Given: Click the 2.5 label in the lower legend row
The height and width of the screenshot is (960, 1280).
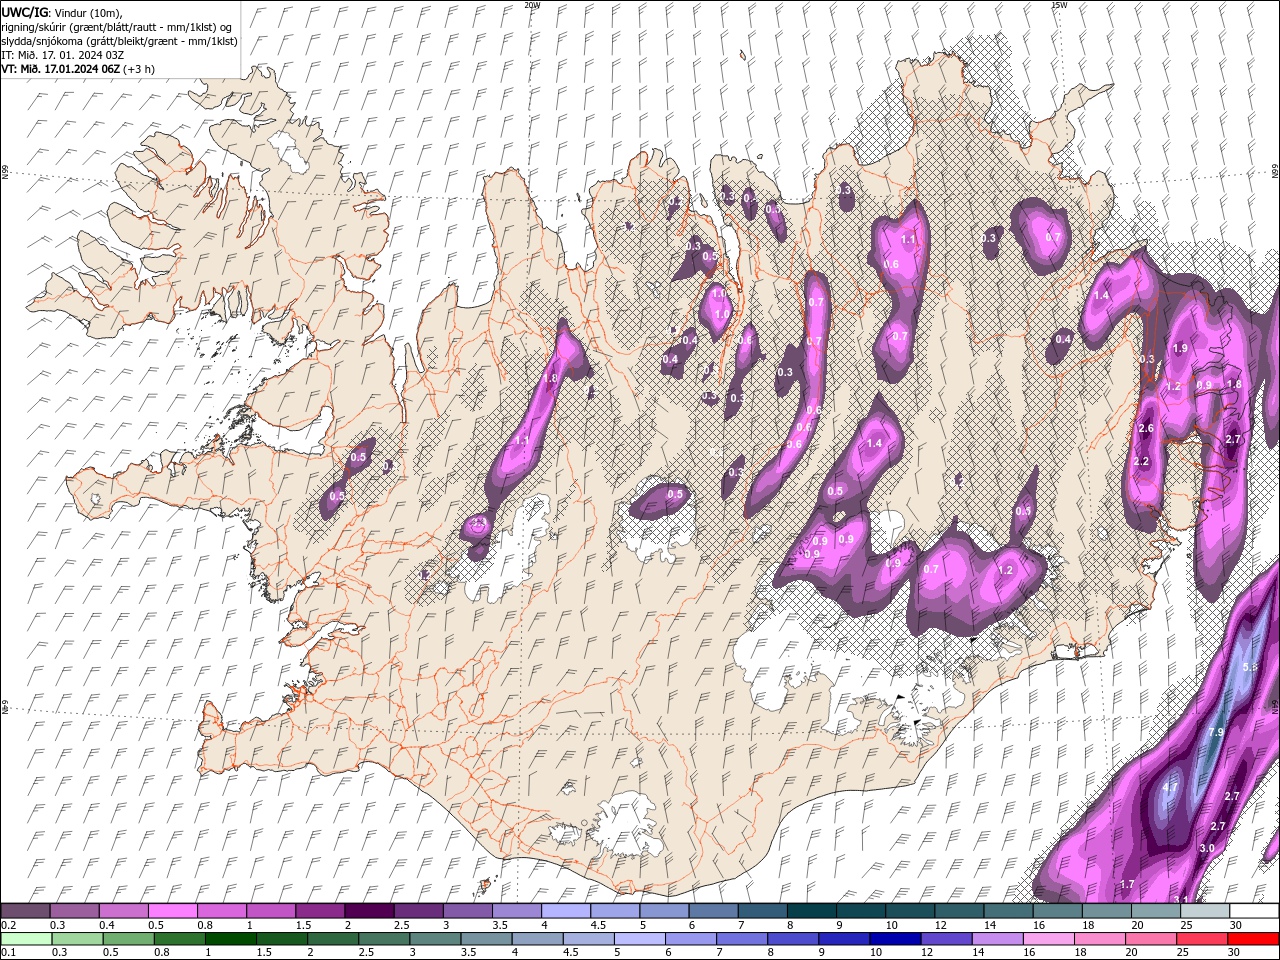Looking at the screenshot, I should pyautogui.click(x=364, y=953).
